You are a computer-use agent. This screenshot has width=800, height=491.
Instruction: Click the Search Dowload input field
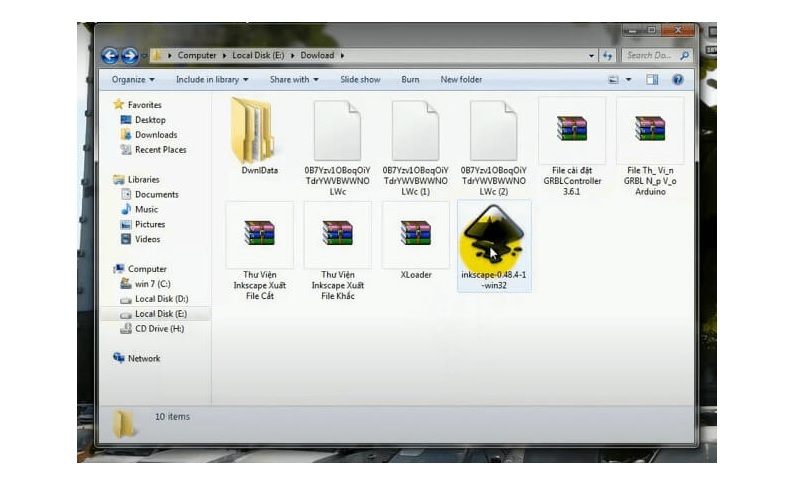coord(652,56)
